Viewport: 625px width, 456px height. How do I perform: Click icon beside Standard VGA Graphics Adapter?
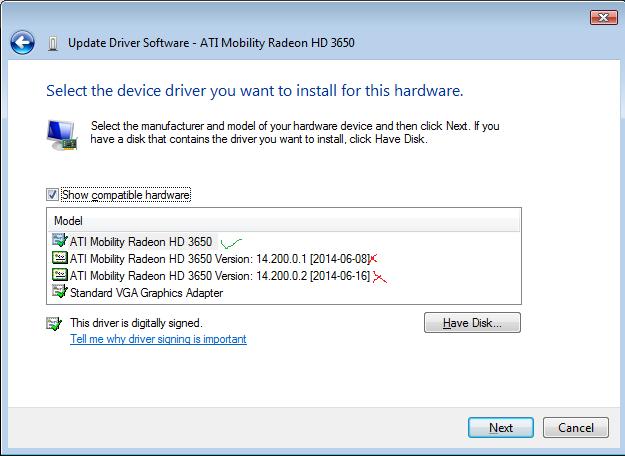(60, 291)
